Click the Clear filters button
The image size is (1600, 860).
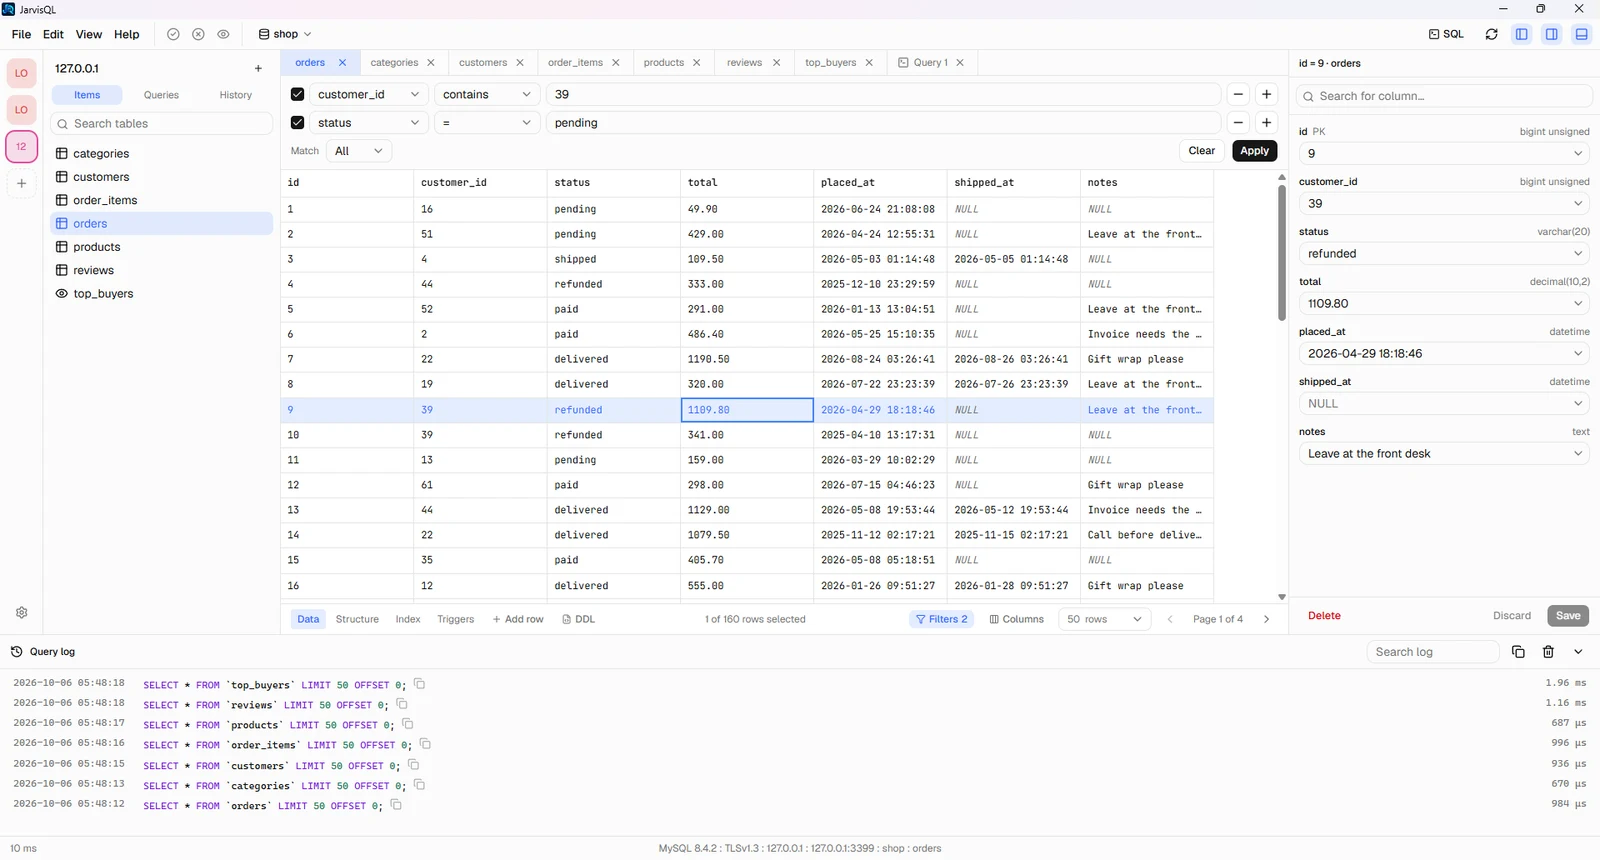click(x=1202, y=151)
